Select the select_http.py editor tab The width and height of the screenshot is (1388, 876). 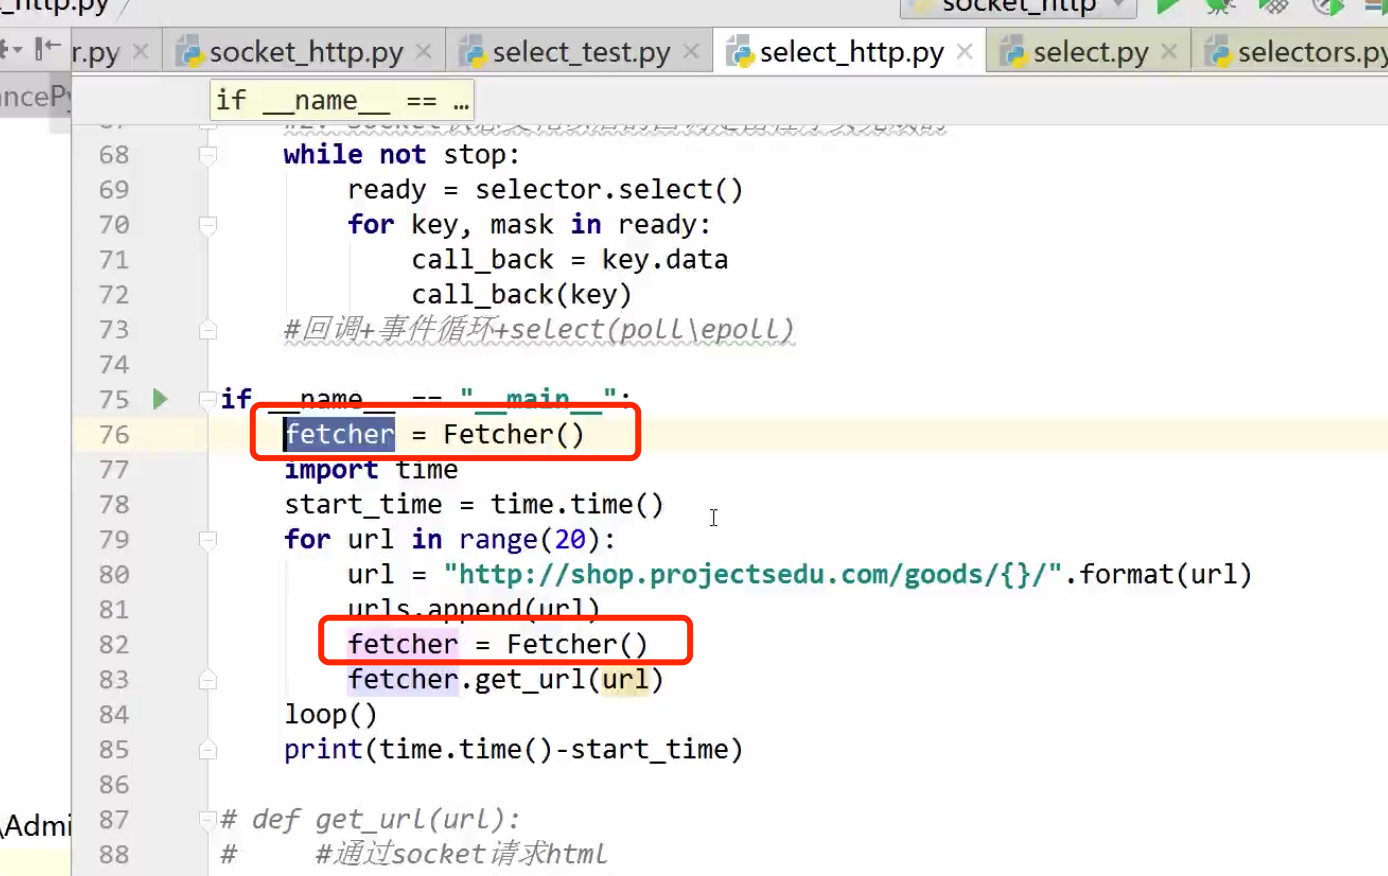tap(851, 52)
